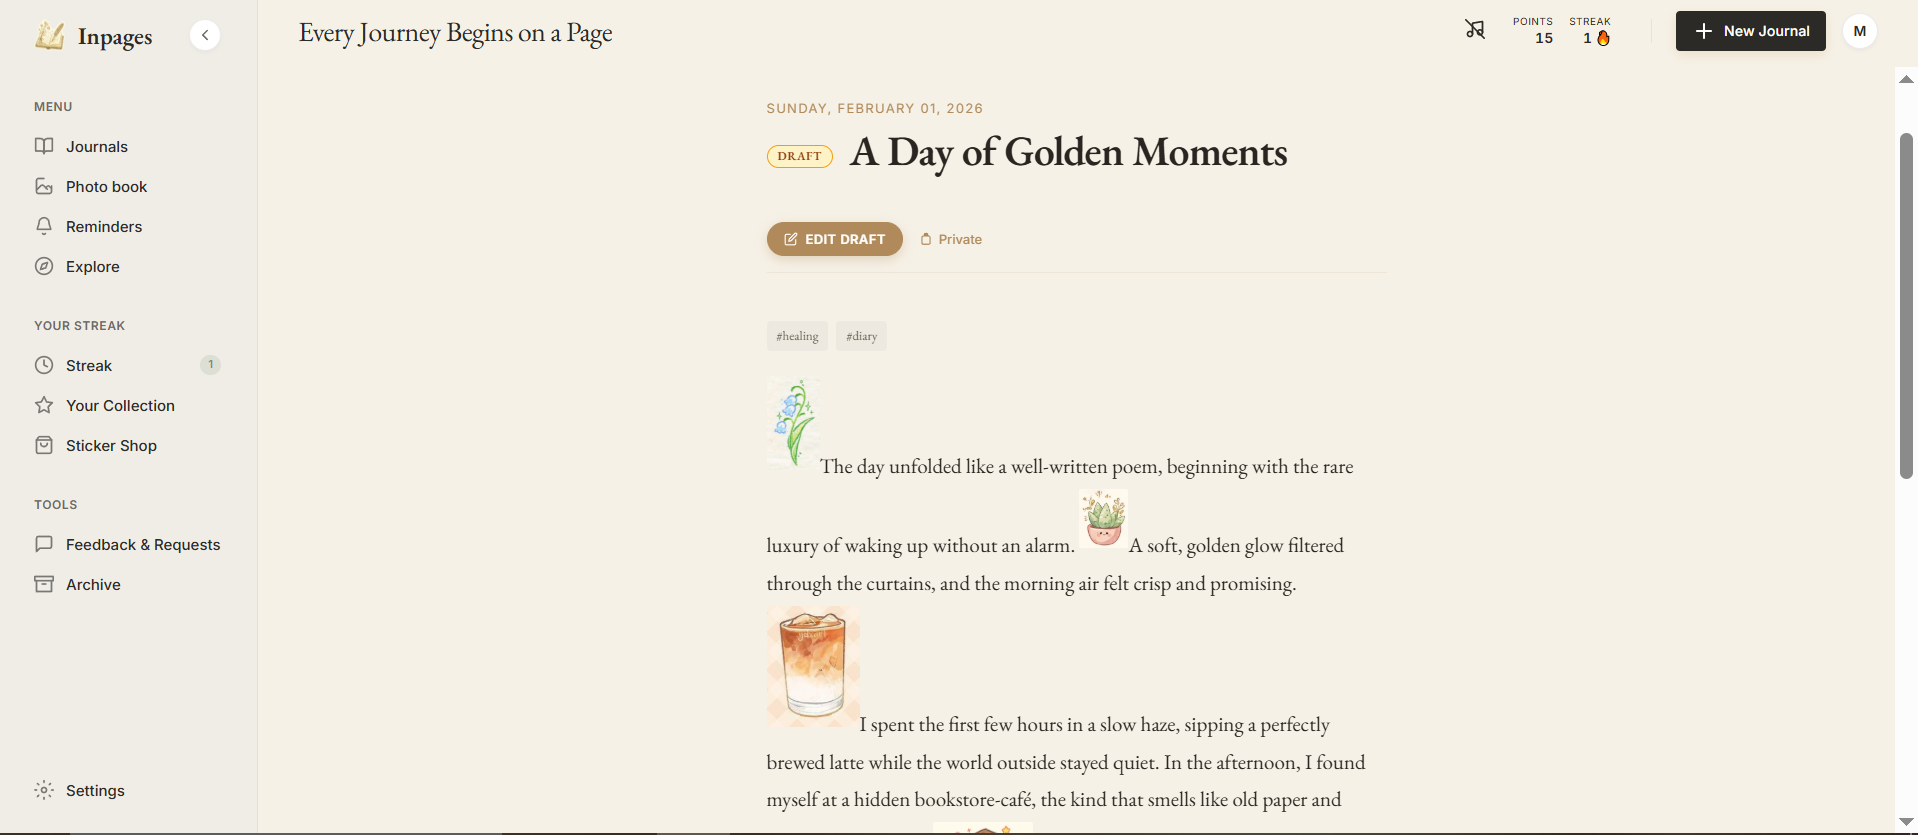
Task: Select the Photo book icon
Action: (x=44, y=186)
